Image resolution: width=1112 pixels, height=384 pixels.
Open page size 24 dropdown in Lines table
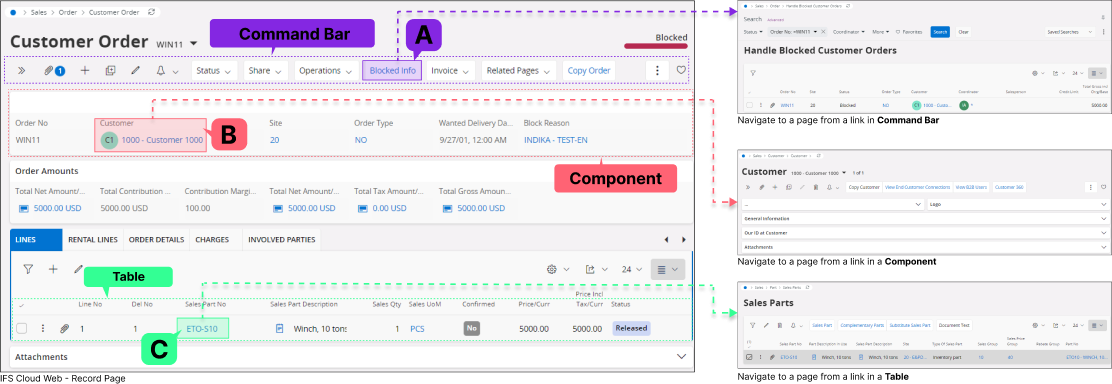click(x=631, y=270)
